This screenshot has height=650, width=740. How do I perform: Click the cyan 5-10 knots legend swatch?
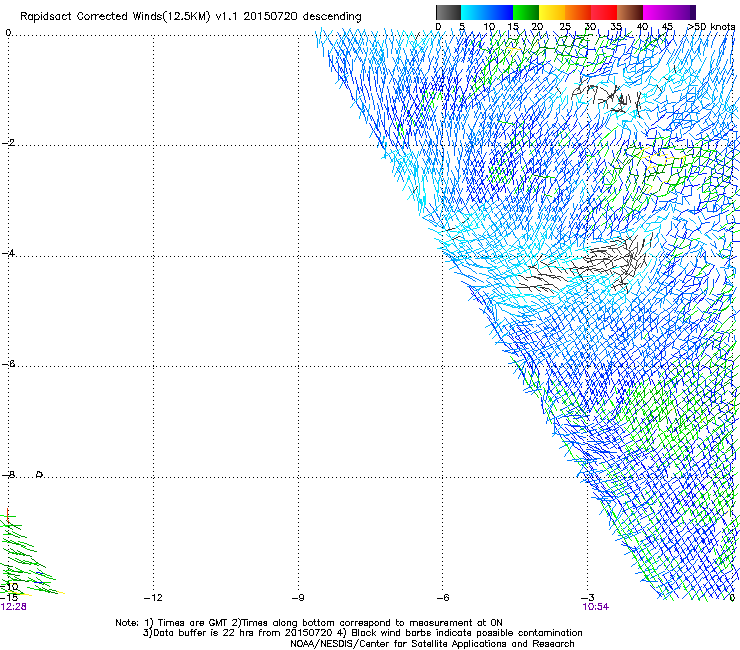[473, 12]
